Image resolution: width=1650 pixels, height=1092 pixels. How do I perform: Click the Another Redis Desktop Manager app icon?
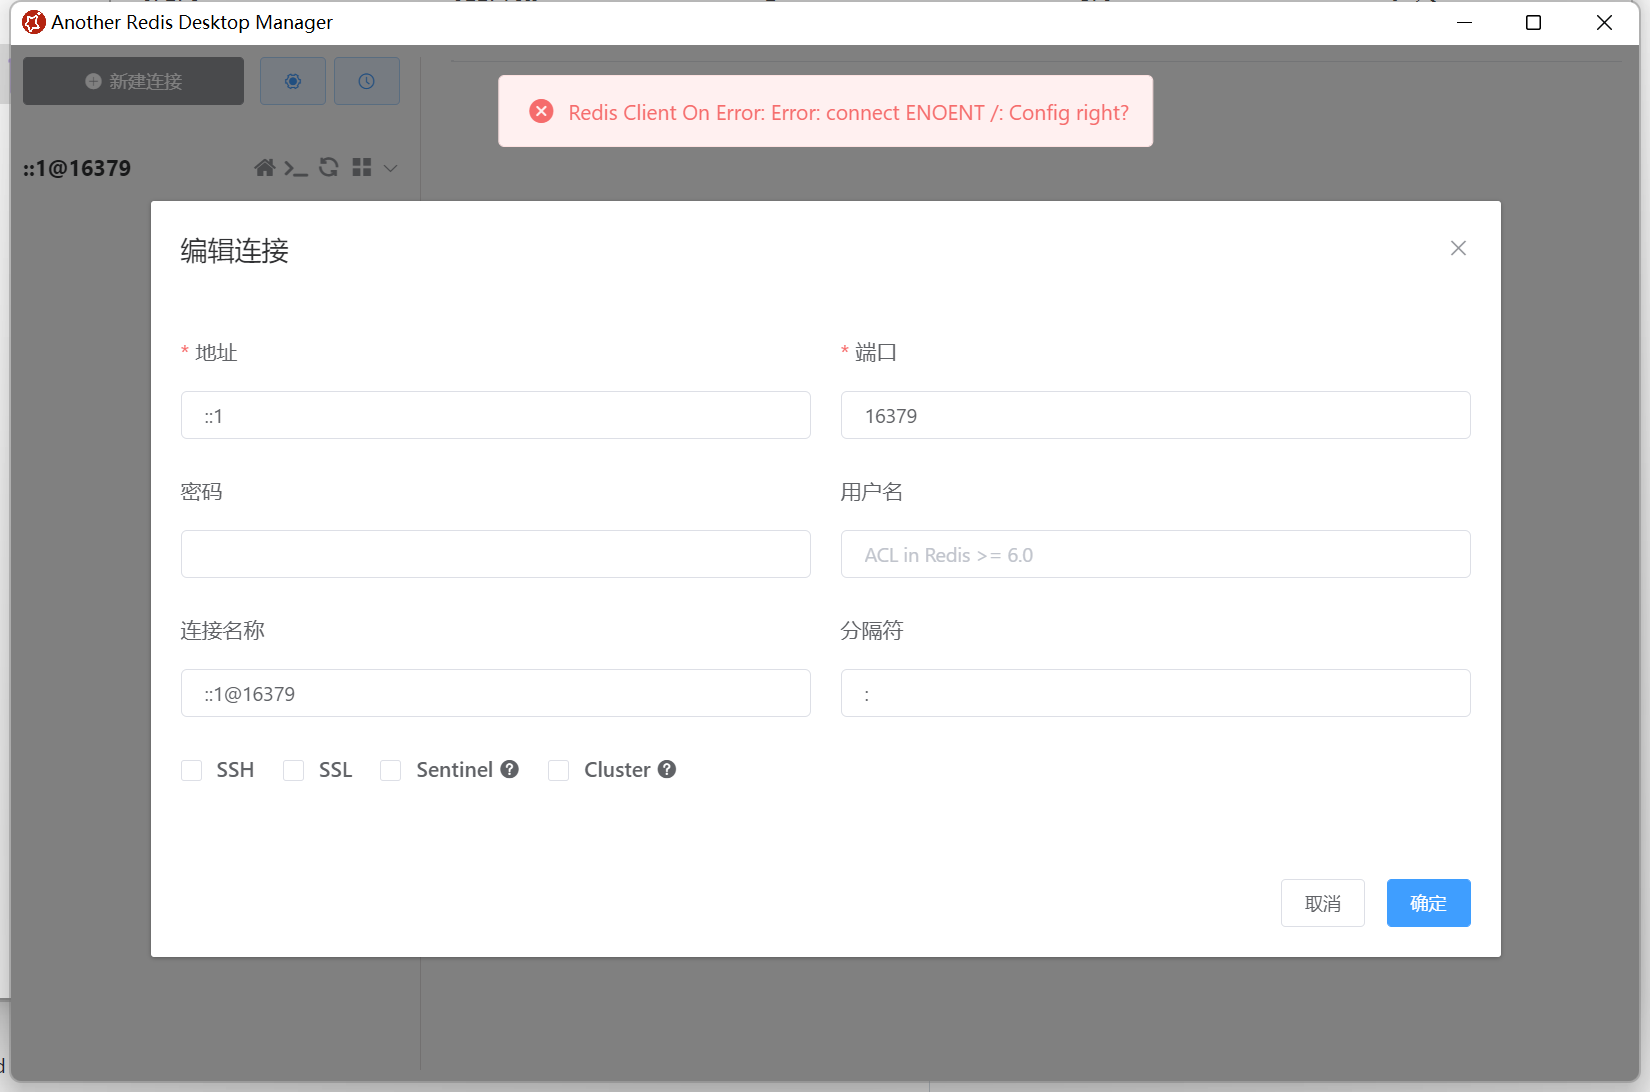click(34, 22)
